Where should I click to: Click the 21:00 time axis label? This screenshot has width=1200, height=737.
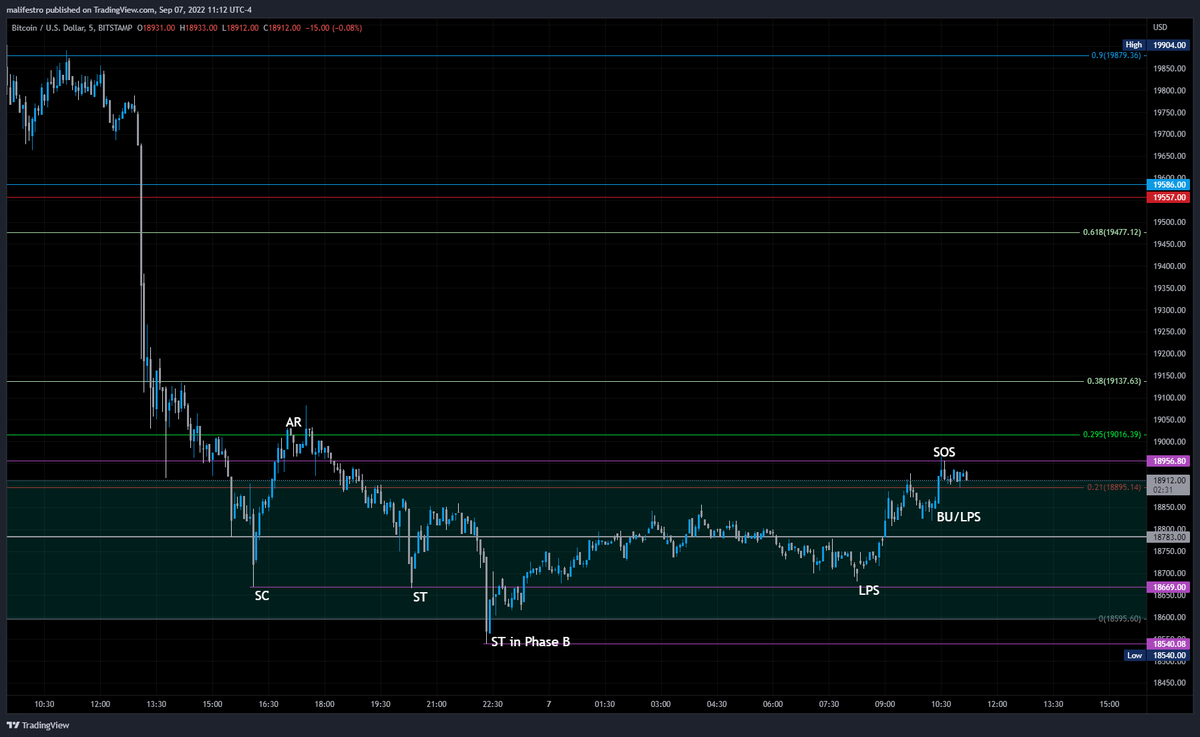(436, 704)
